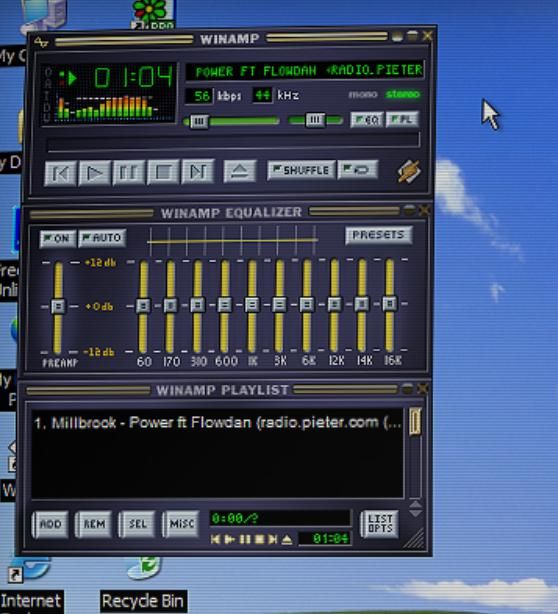
Task: Click the -12 db label
Action: (99, 352)
